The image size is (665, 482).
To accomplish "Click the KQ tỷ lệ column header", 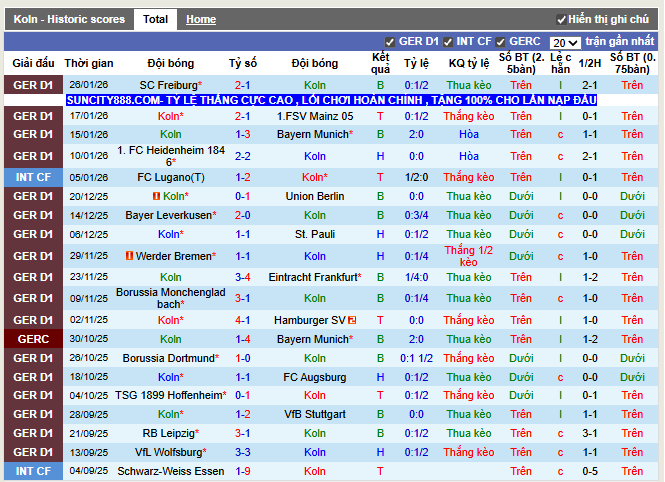I will [x=469, y=63].
